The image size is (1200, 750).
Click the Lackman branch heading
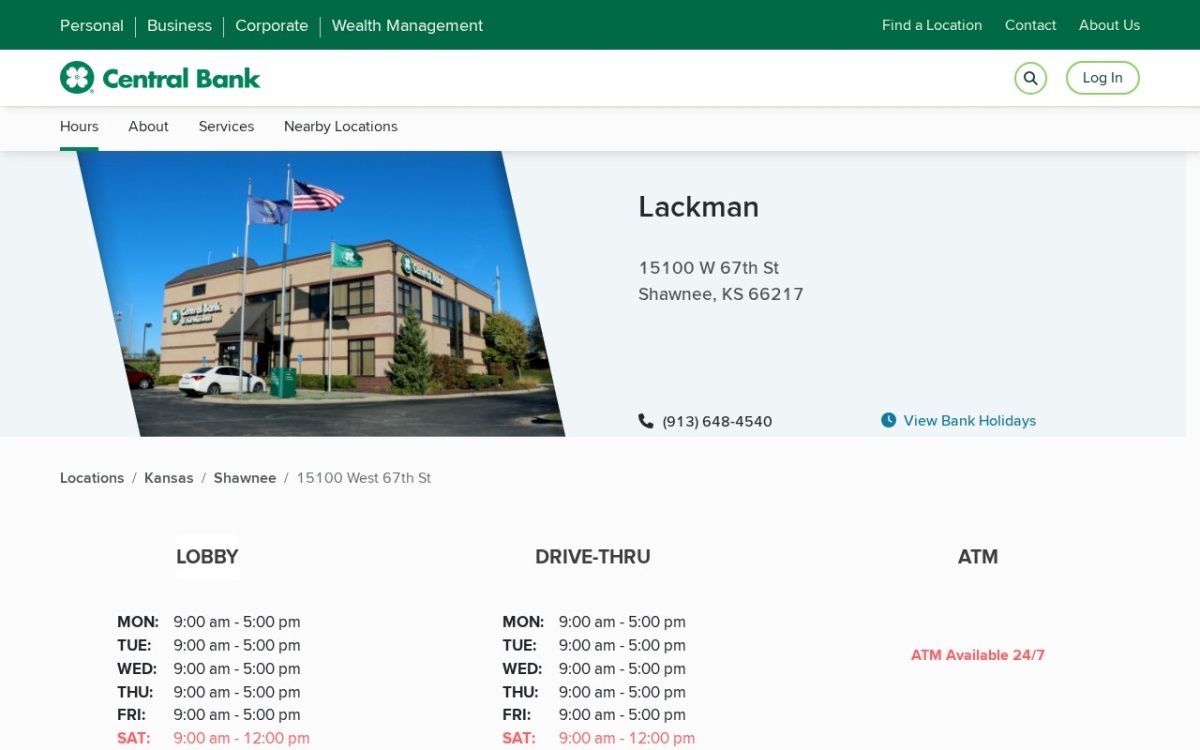[698, 207]
